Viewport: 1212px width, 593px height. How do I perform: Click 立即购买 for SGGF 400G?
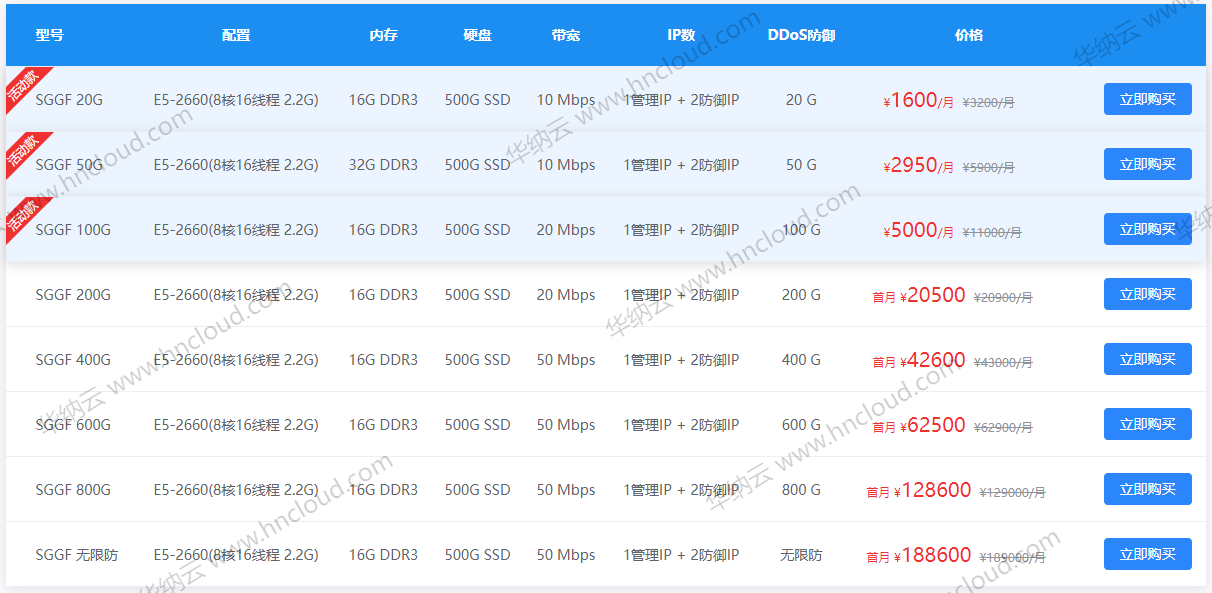[1147, 359]
